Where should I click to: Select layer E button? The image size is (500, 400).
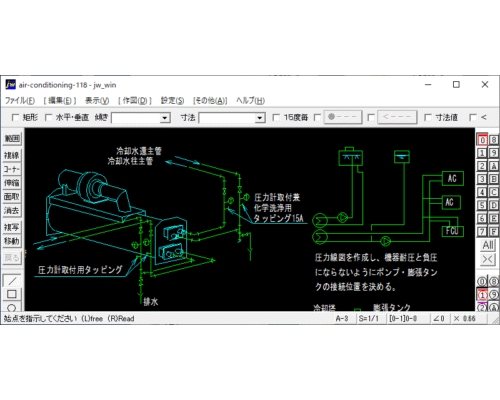494,218
